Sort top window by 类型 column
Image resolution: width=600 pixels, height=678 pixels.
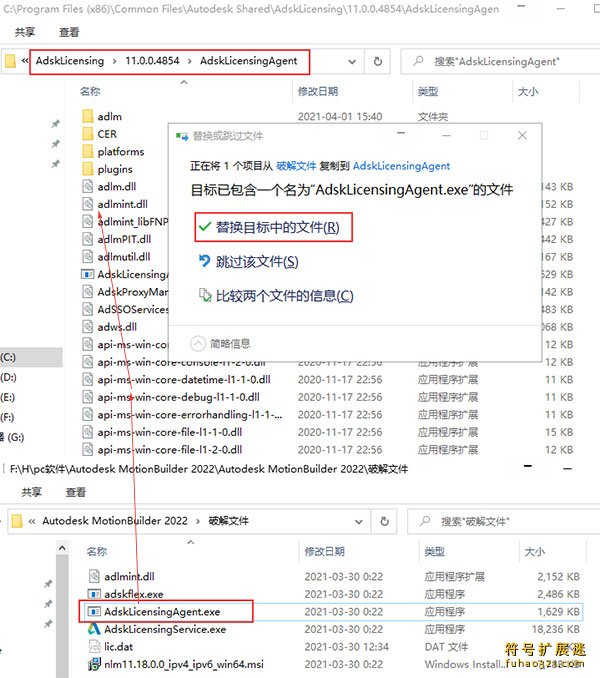point(428,91)
